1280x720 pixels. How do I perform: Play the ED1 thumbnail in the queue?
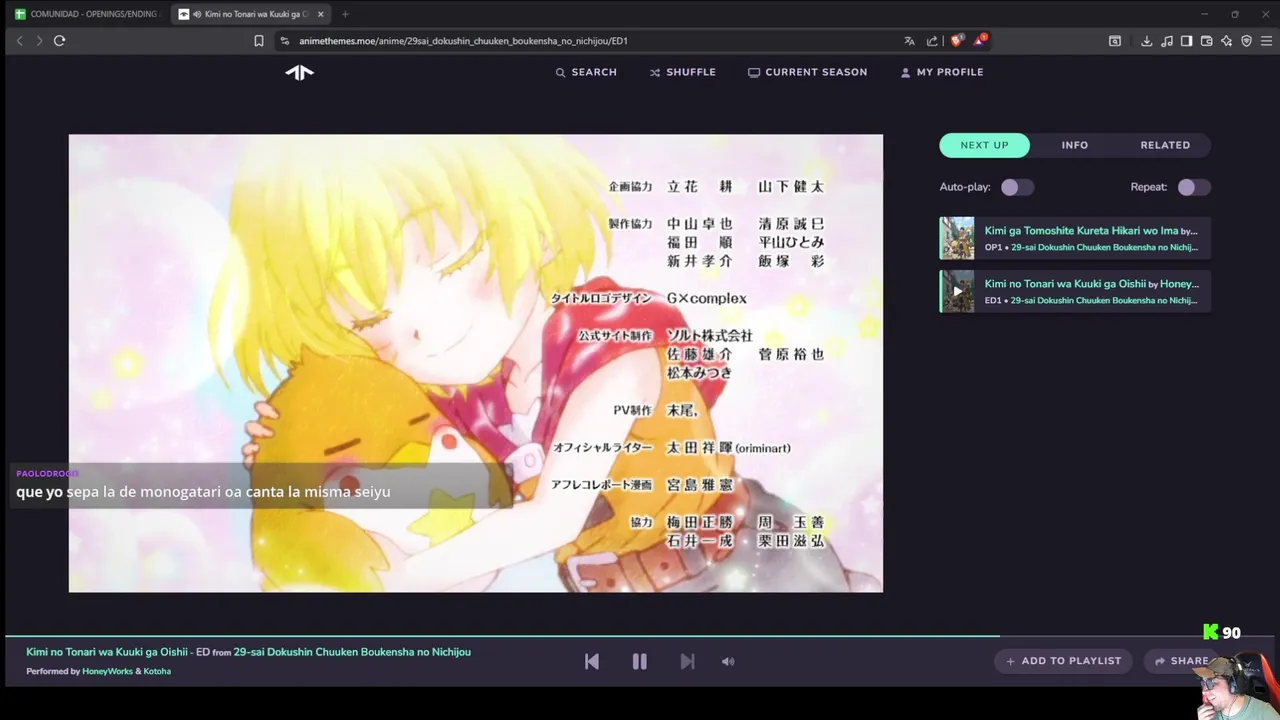[x=957, y=291]
